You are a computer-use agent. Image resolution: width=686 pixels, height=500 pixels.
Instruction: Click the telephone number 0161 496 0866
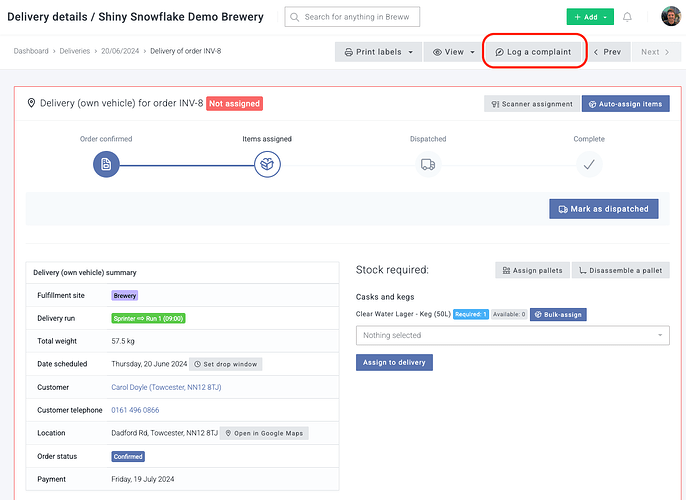pyautogui.click(x=135, y=410)
